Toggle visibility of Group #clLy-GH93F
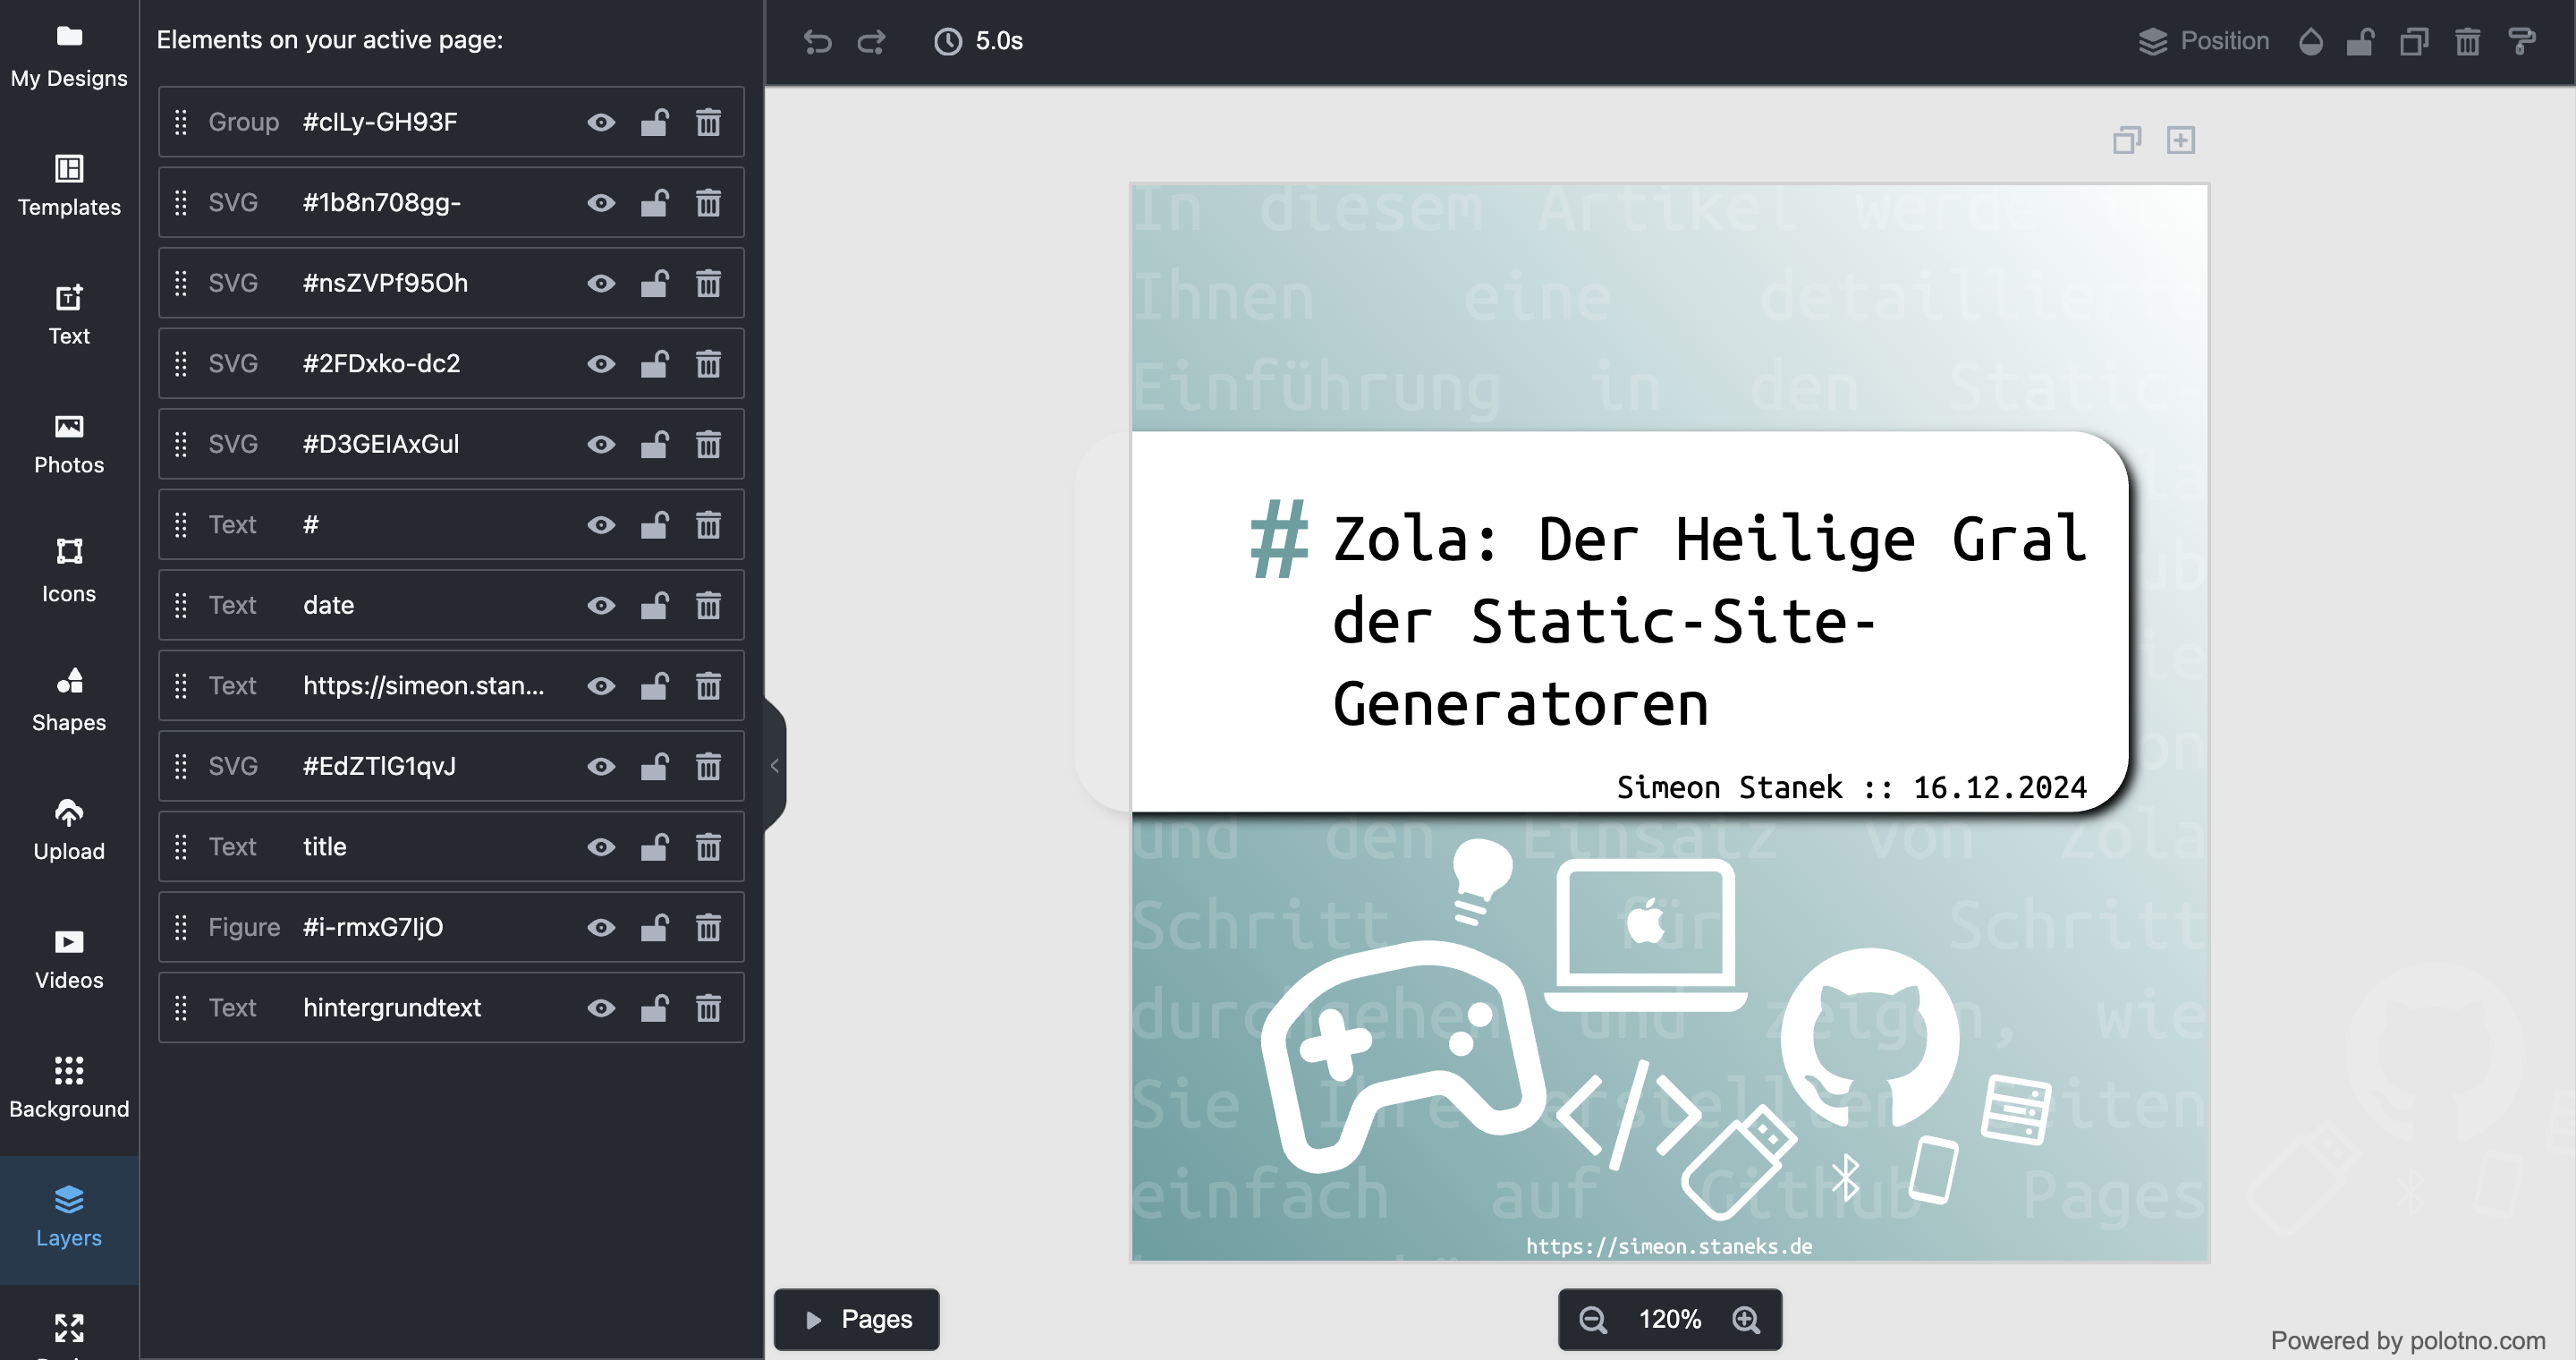The image size is (2576, 1360). tap(601, 122)
